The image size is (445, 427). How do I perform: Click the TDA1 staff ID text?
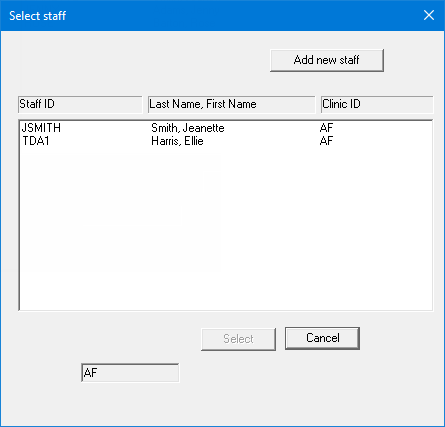point(36,141)
